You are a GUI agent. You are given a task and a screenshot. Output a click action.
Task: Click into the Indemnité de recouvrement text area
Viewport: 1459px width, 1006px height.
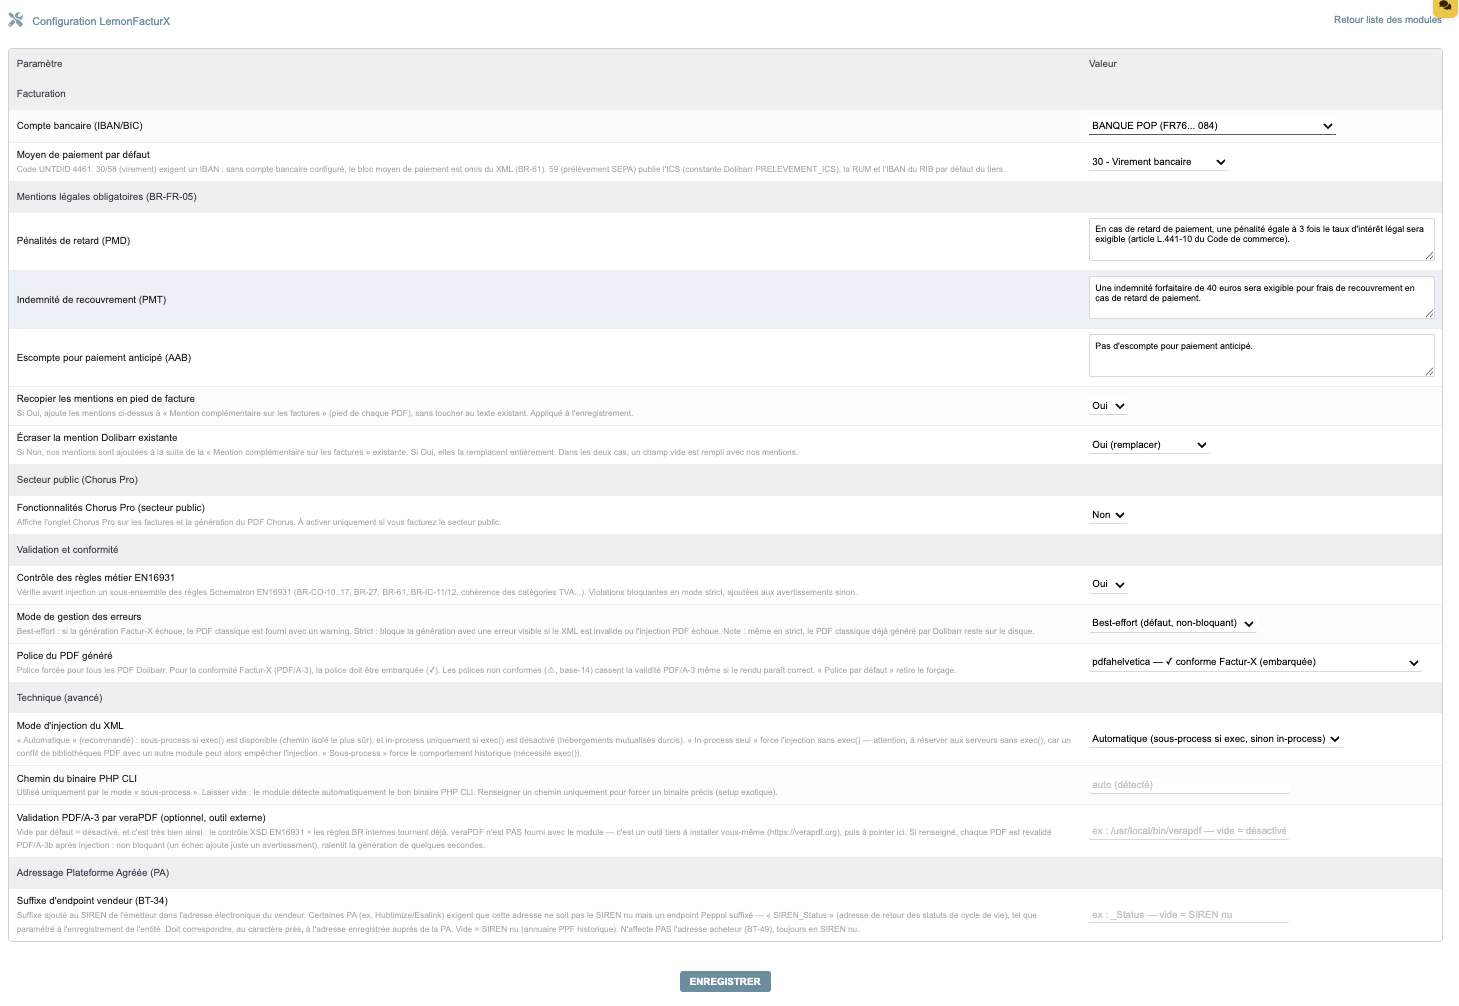[1261, 298]
